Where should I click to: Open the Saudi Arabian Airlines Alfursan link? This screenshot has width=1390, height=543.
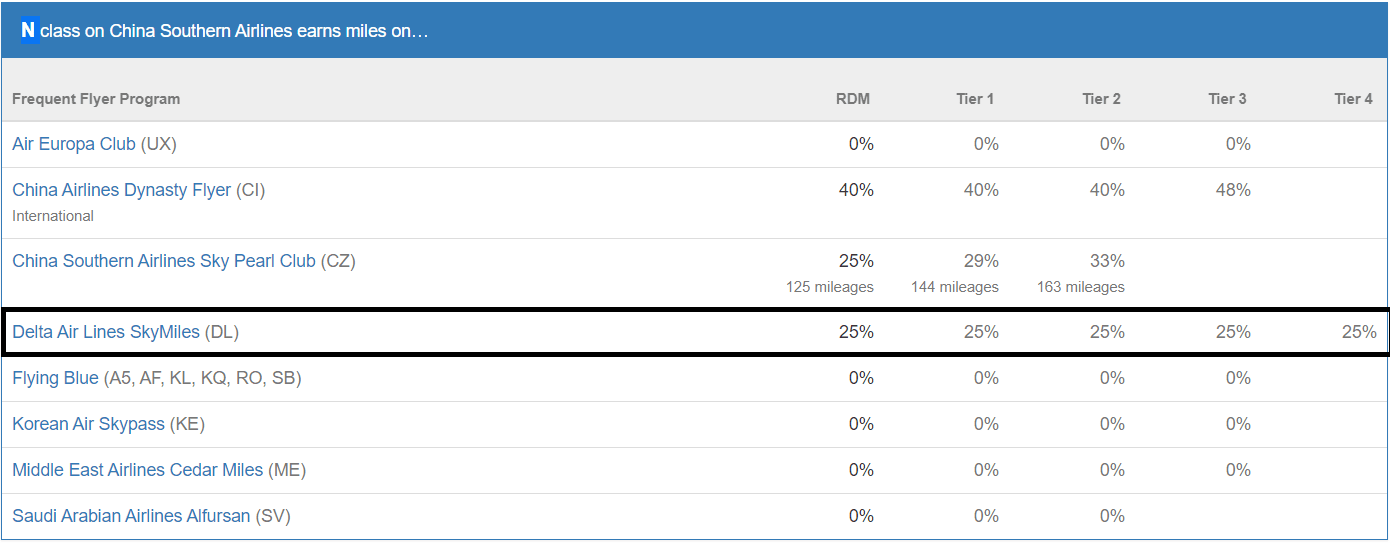click(x=132, y=516)
